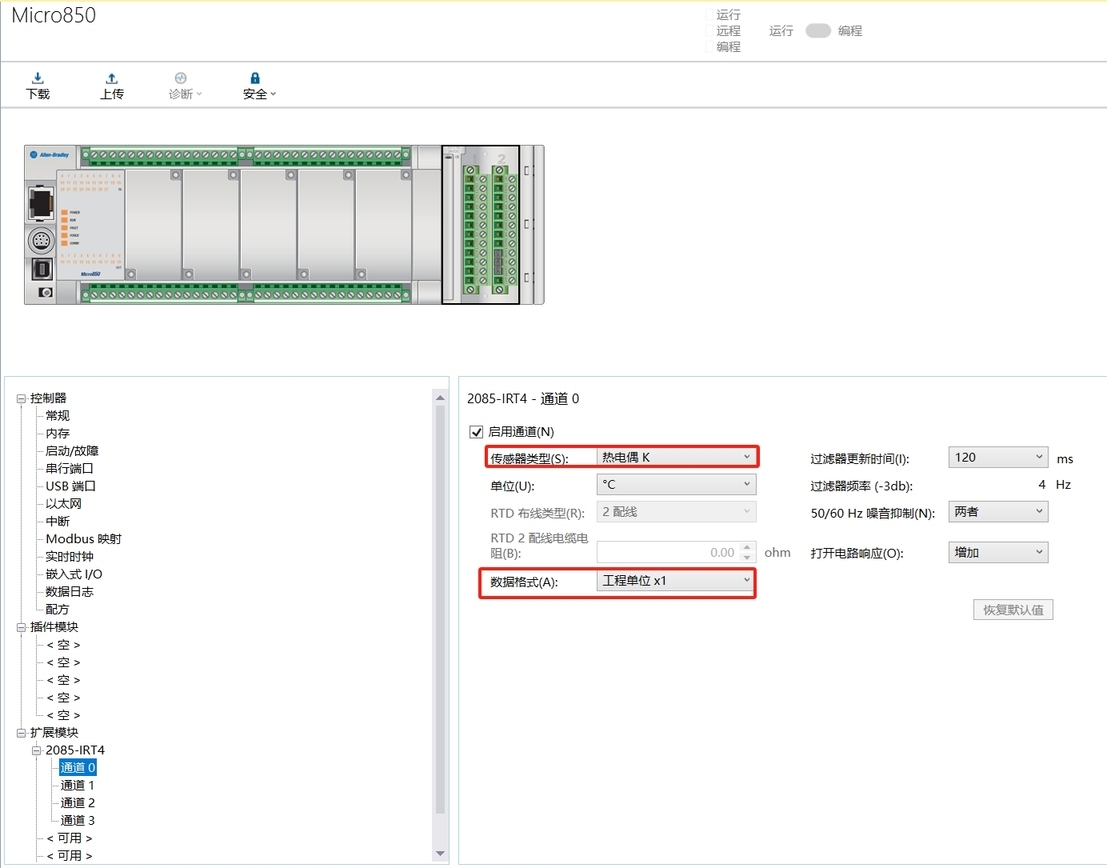Open the Units (单位) °C dropdown

click(676, 485)
